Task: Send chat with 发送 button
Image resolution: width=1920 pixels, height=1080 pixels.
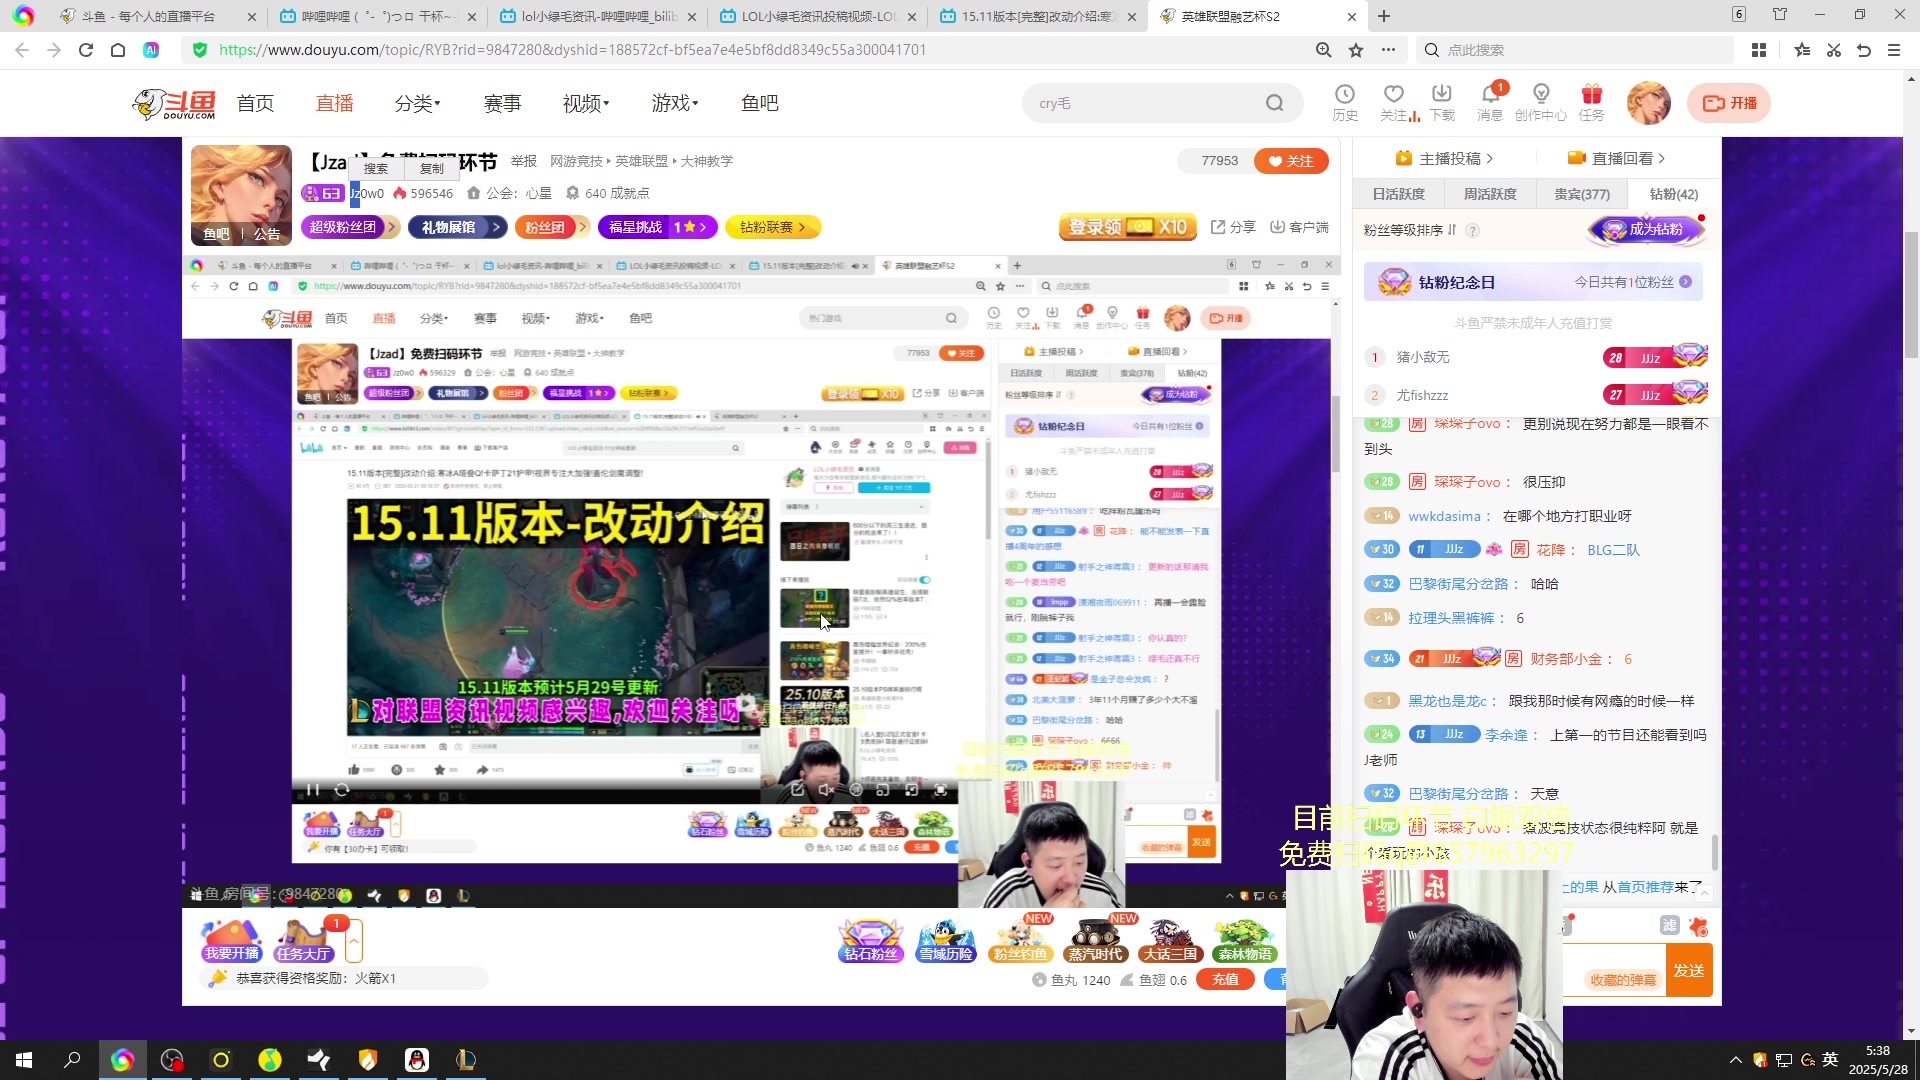Action: [x=1689, y=970]
